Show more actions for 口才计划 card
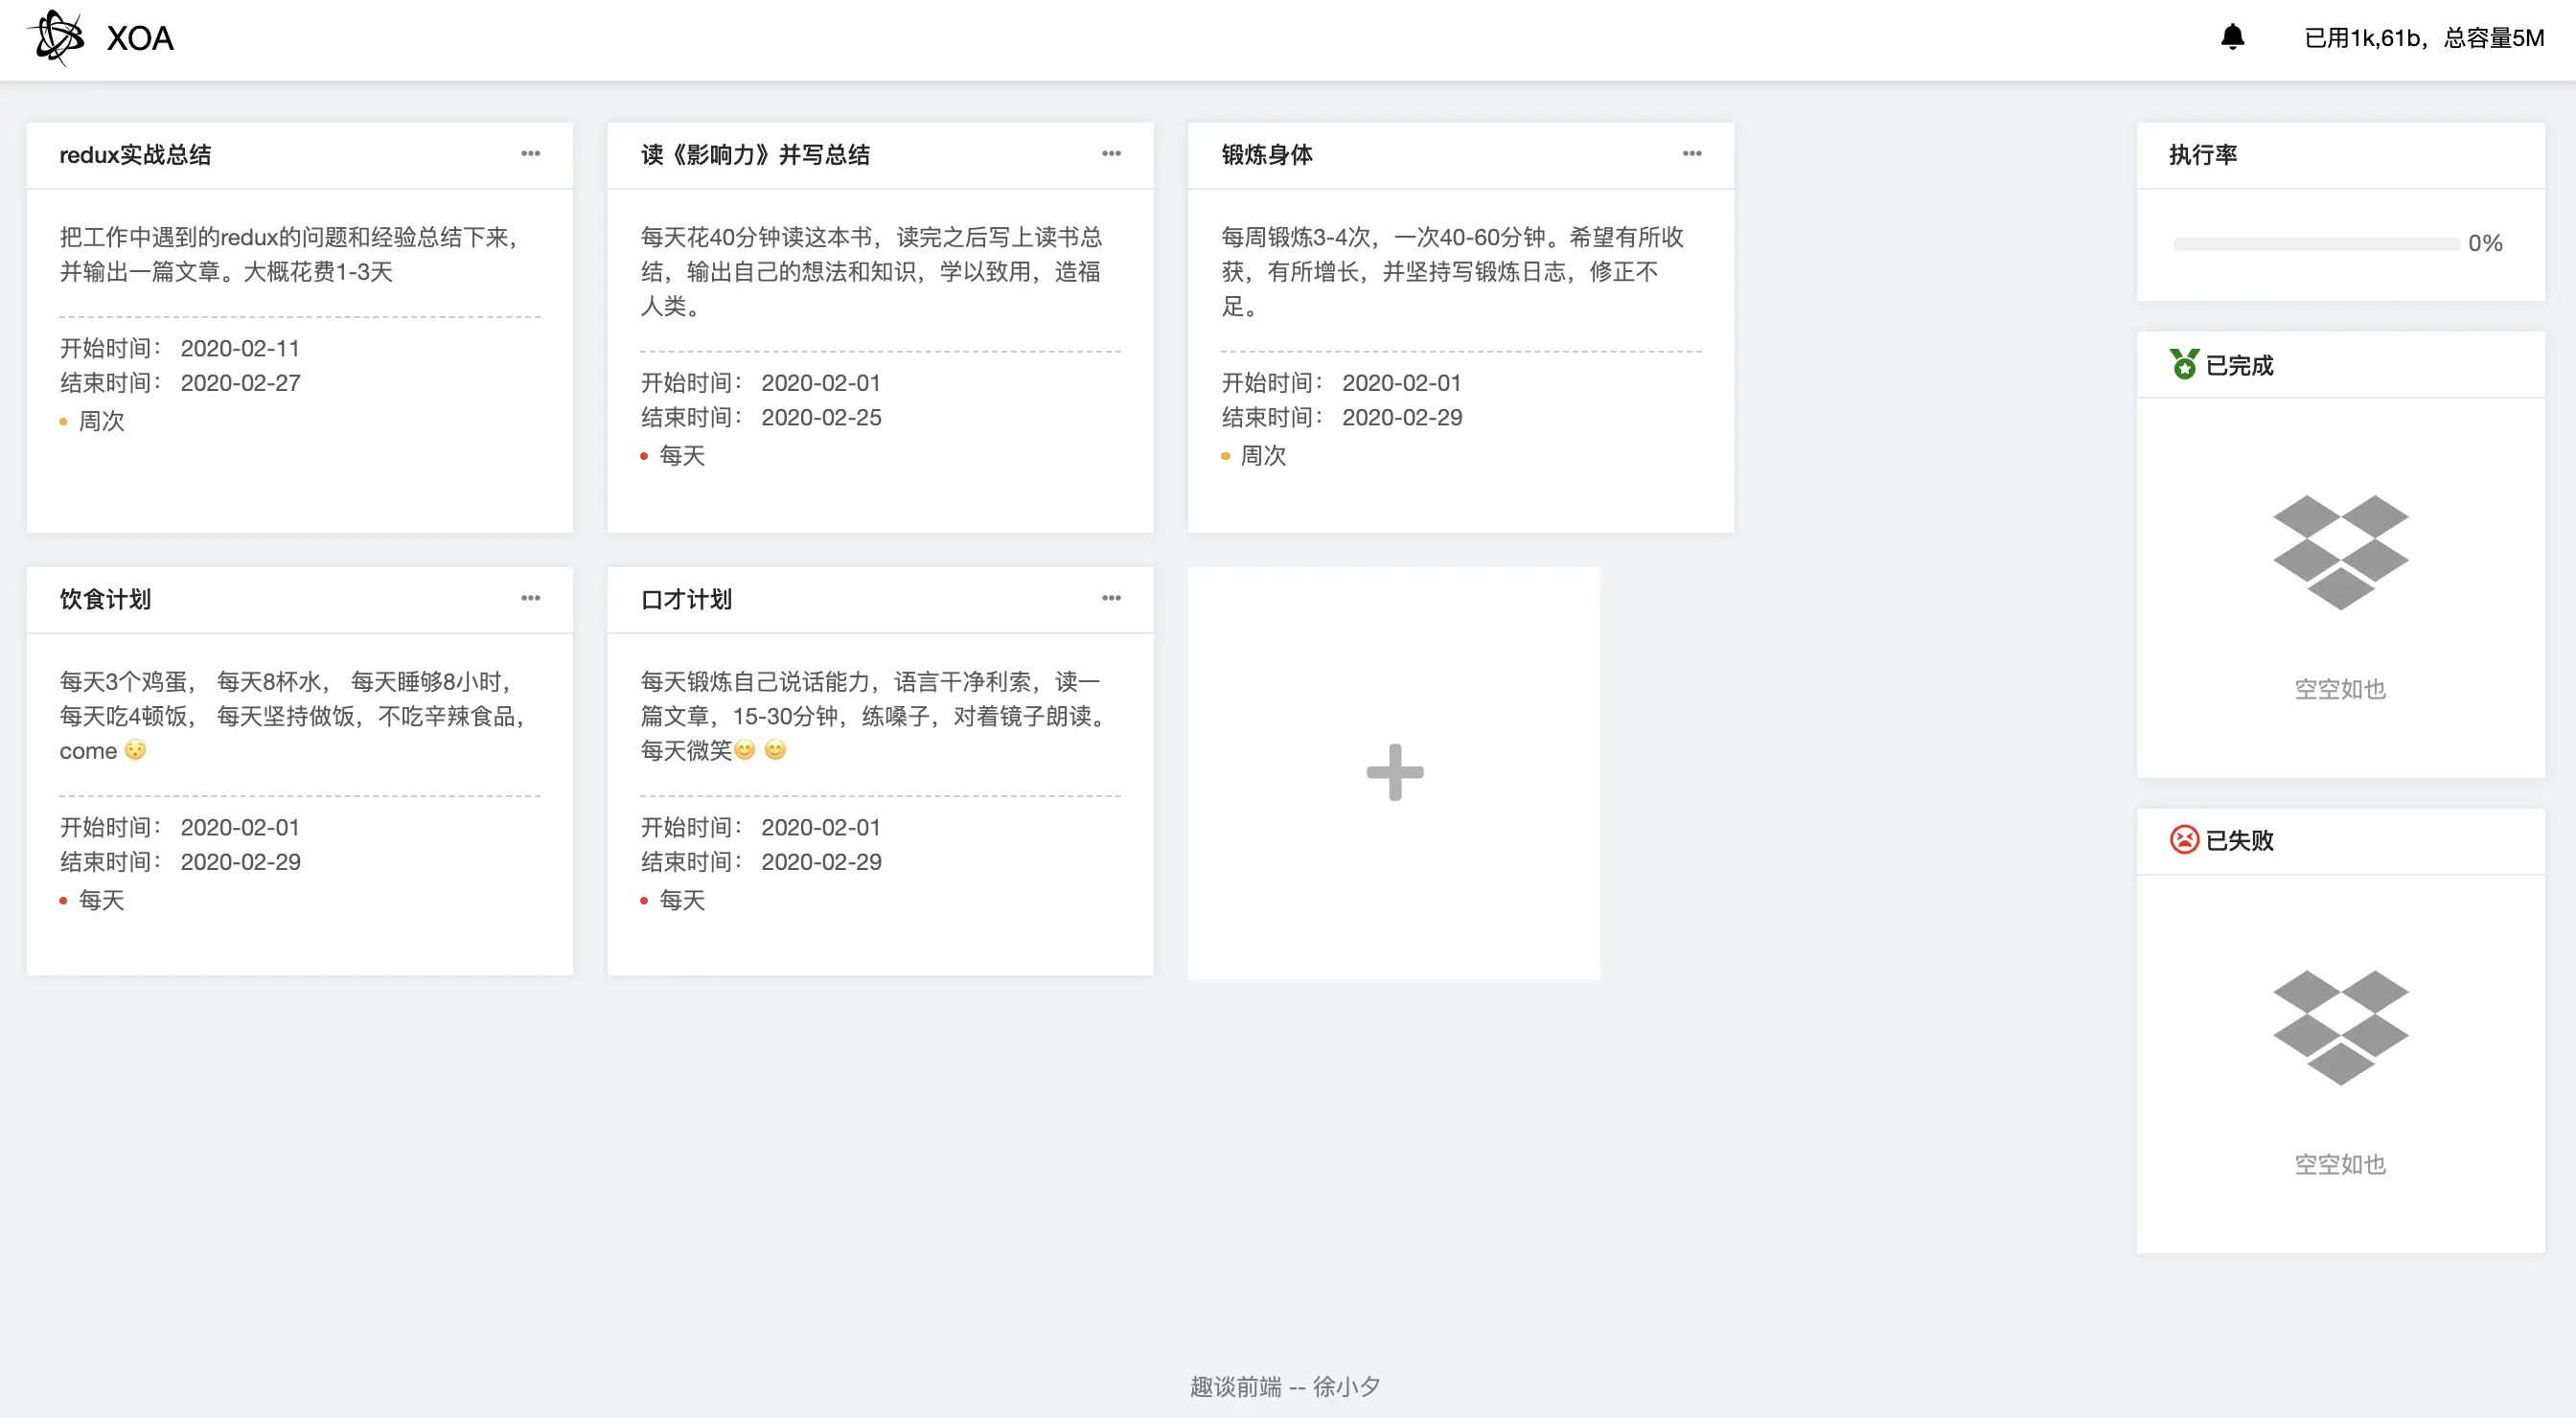The width and height of the screenshot is (2576, 1418). coord(1111,598)
